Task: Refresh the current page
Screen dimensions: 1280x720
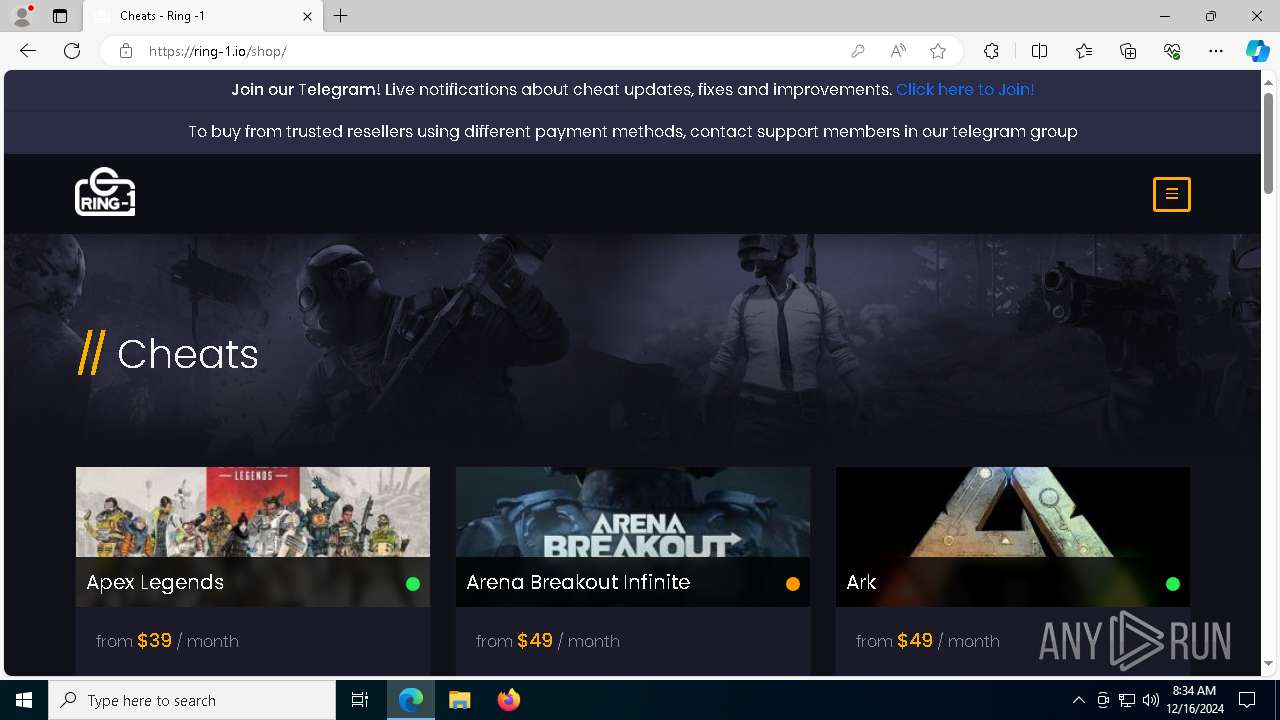Action: 72,51
